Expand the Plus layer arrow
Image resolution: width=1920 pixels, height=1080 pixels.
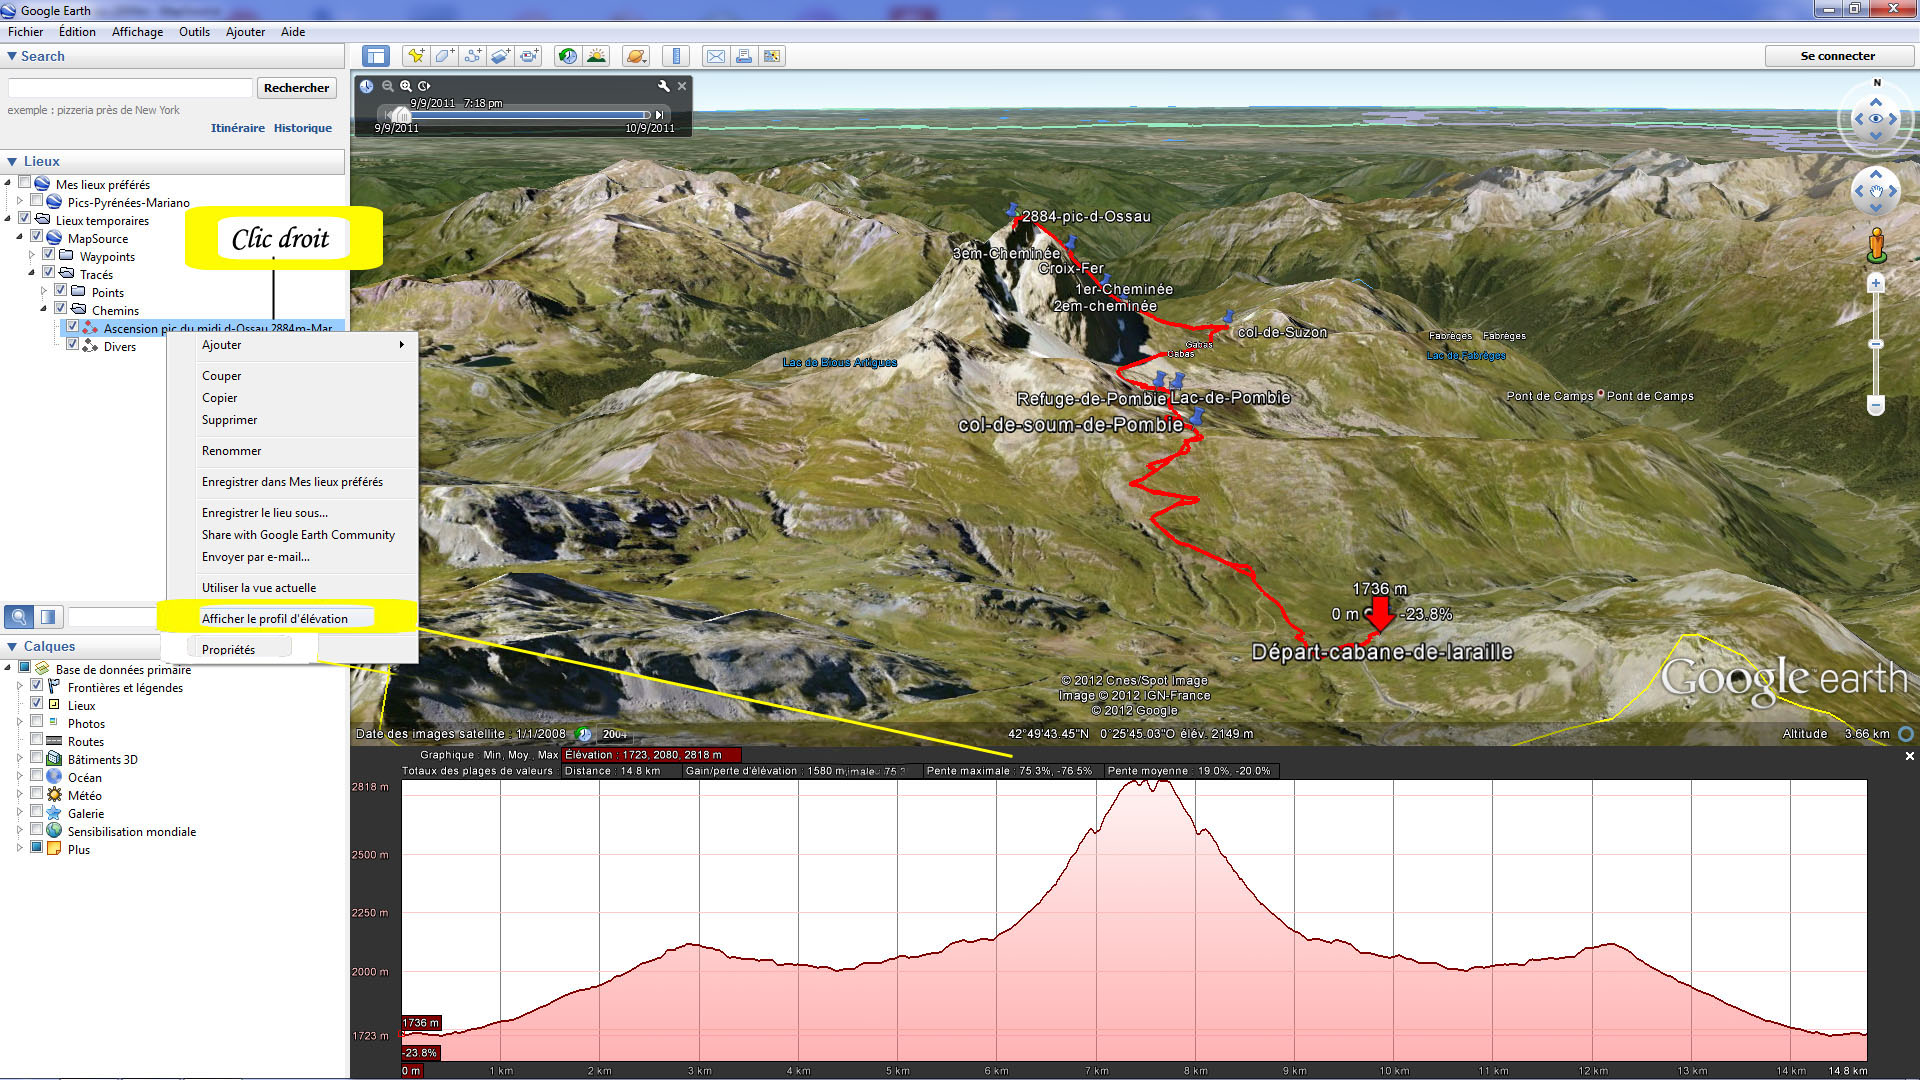click(19, 849)
